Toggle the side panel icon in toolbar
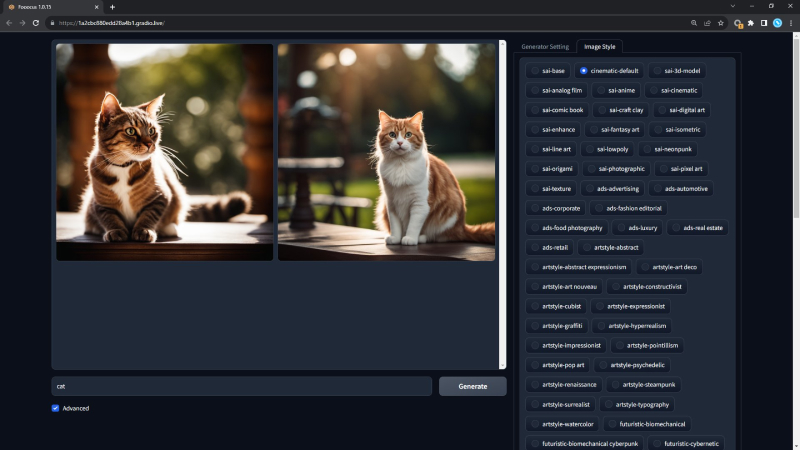This screenshot has width=800, height=450. coord(764,23)
